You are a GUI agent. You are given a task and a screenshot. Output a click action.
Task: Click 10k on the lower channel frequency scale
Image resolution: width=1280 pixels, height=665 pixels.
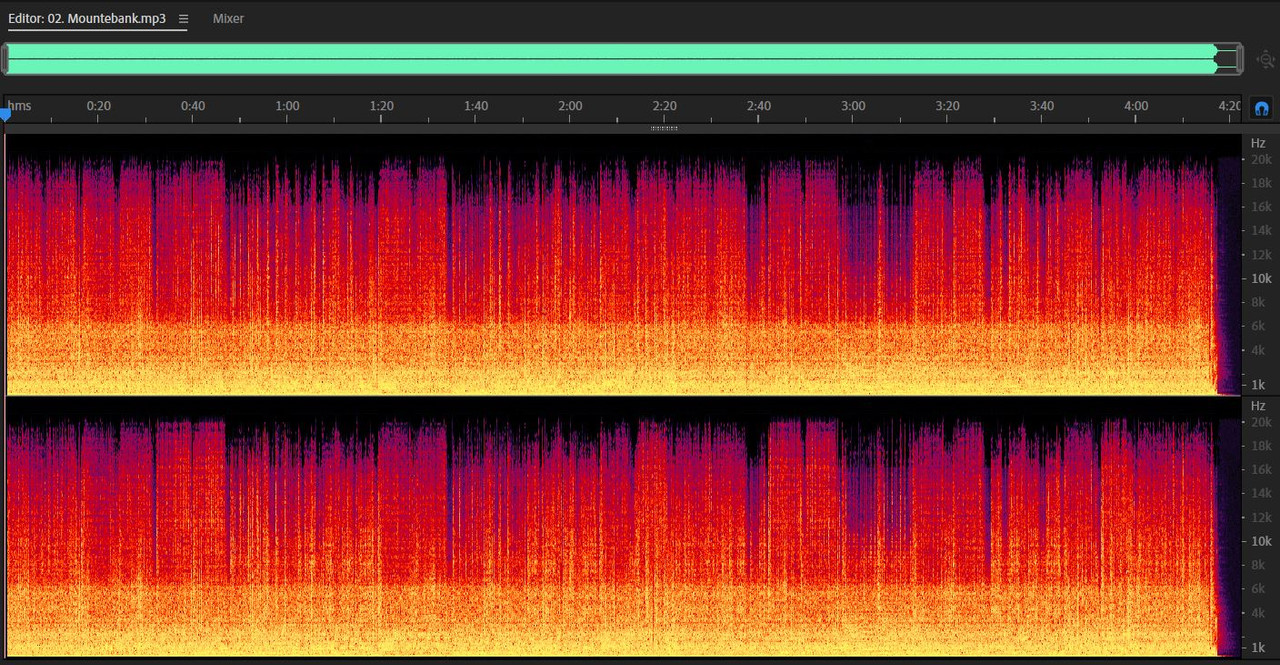coord(1261,541)
